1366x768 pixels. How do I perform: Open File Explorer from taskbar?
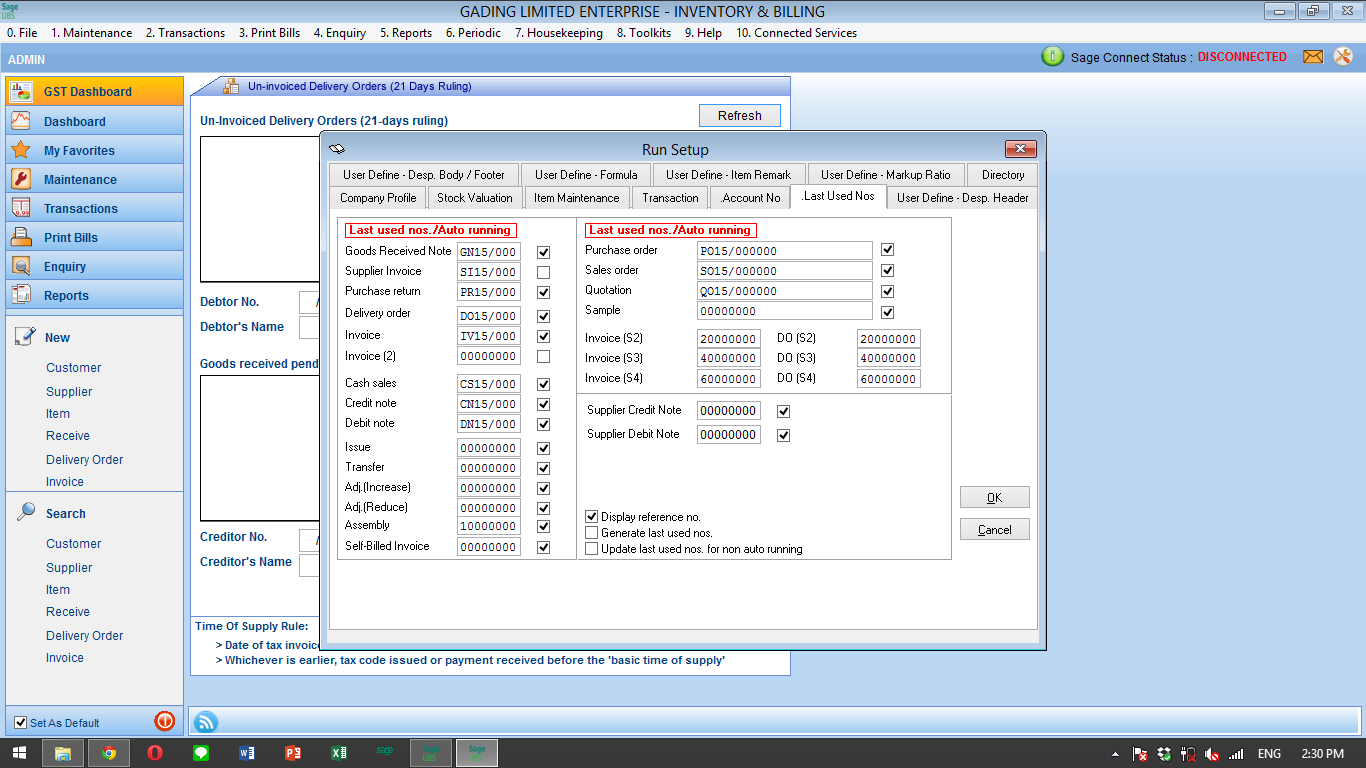62,753
